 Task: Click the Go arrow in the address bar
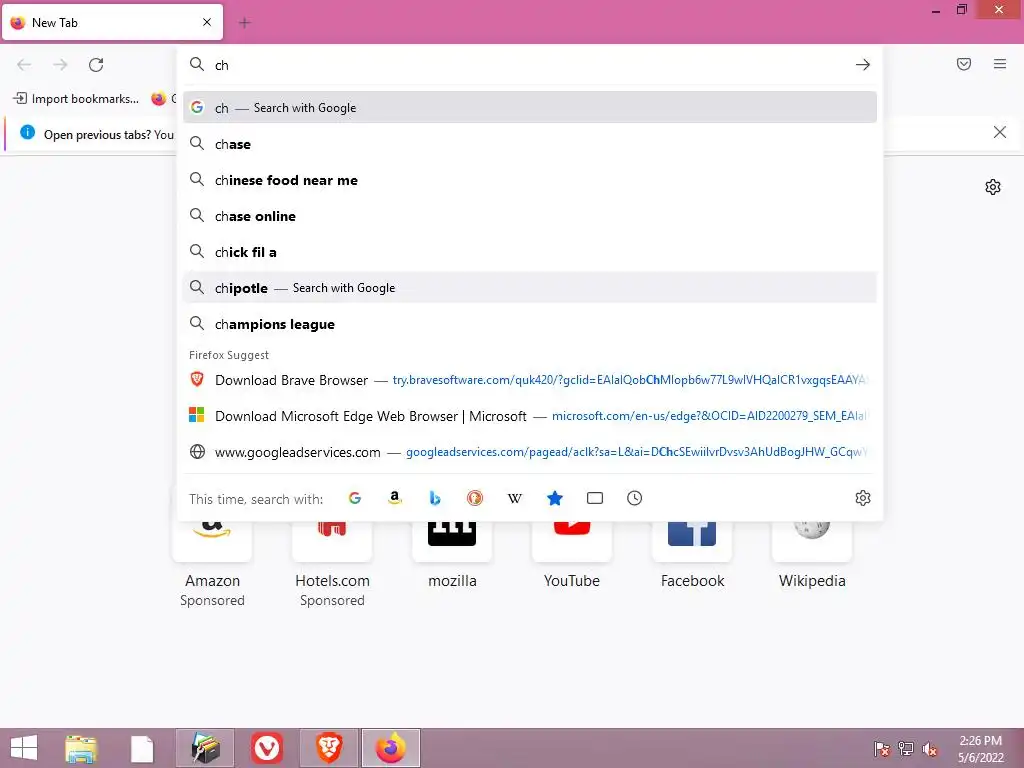pos(863,65)
